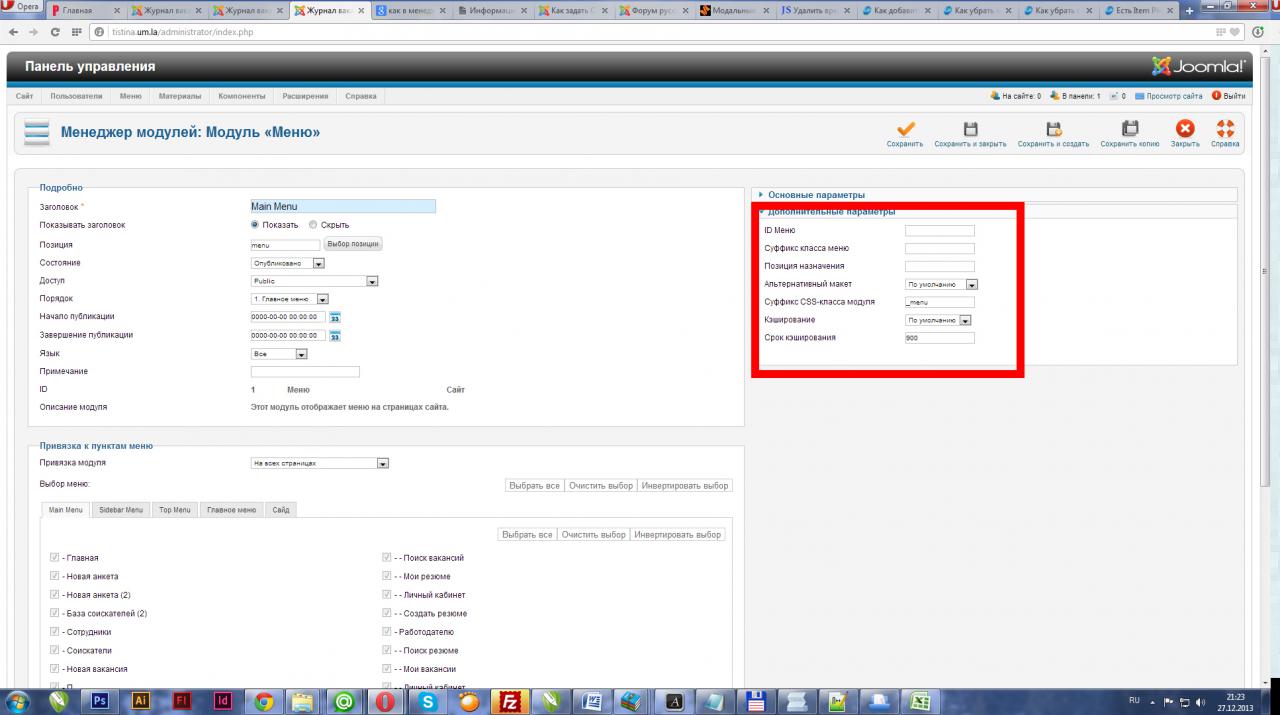Launch Photoshop from the Windows taskbar

click(x=100, y=701)
